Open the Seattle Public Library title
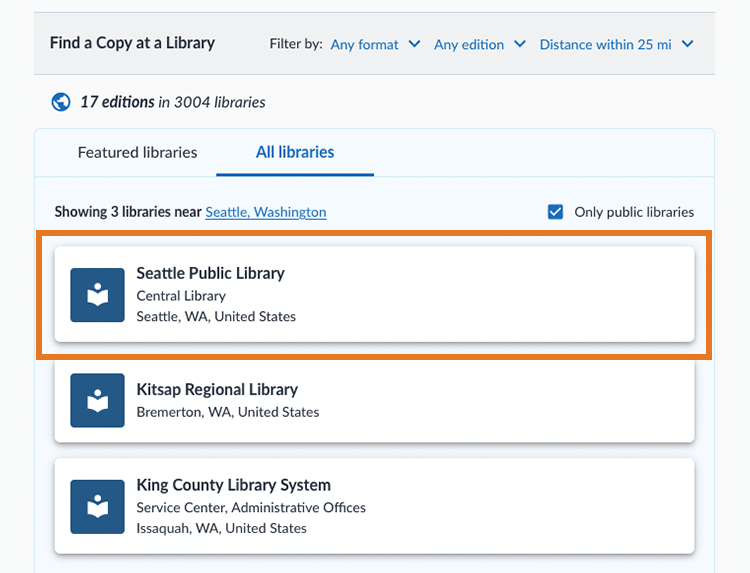 coord(210,273)
